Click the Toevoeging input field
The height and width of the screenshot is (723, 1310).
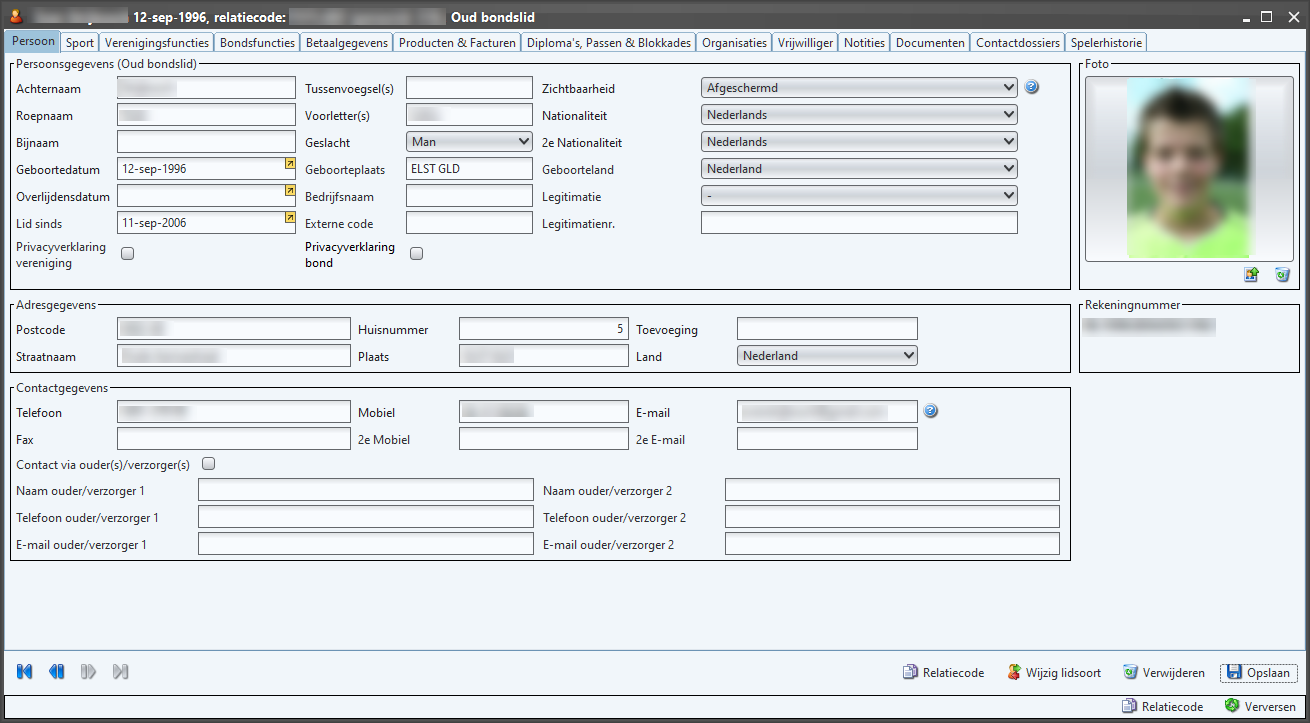(x=827, y=329)
